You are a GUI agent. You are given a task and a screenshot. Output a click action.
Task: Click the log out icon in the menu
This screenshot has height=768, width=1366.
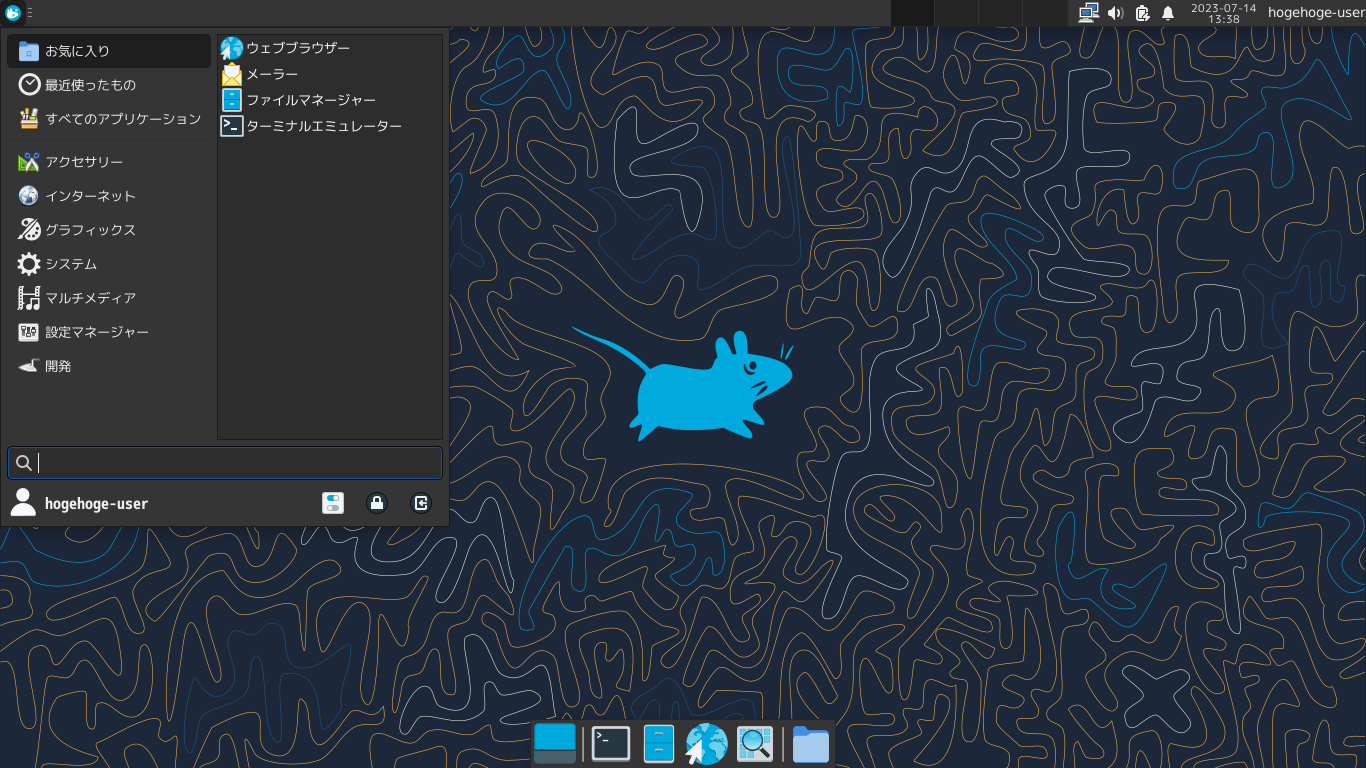421,503
